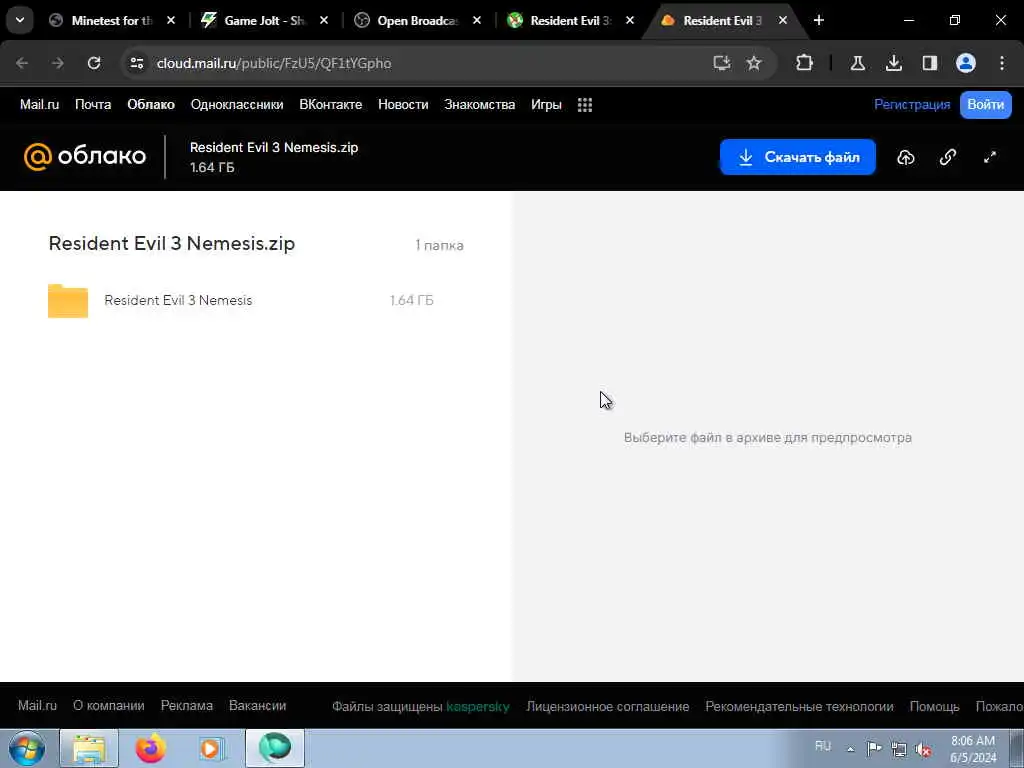Image resolution: width=1024 pixels, height=768 pixels.
Task: Open the Рекомендательные технологии link
Action: click(799, 707)
